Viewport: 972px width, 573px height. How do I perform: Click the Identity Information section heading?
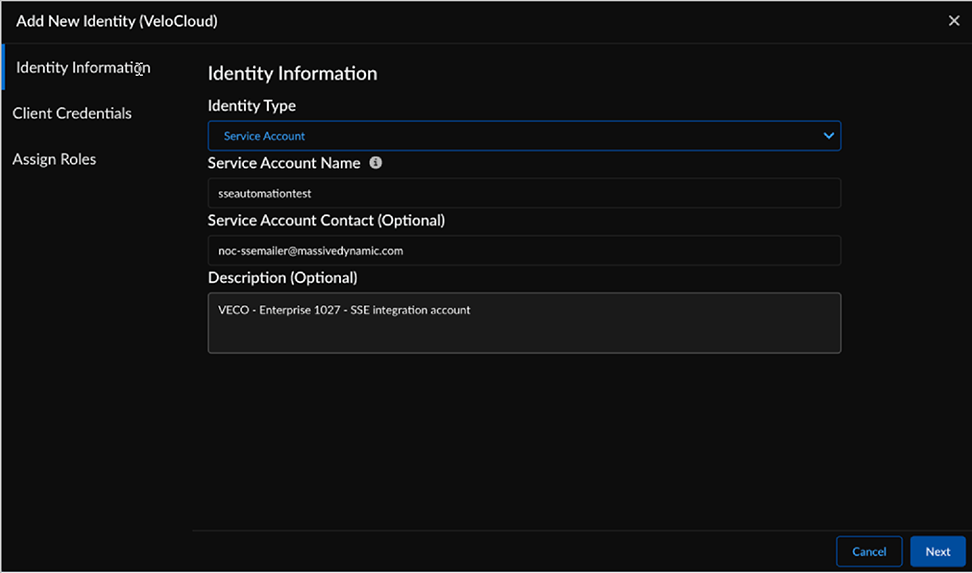pyautogui.click(x=292, y=74)
